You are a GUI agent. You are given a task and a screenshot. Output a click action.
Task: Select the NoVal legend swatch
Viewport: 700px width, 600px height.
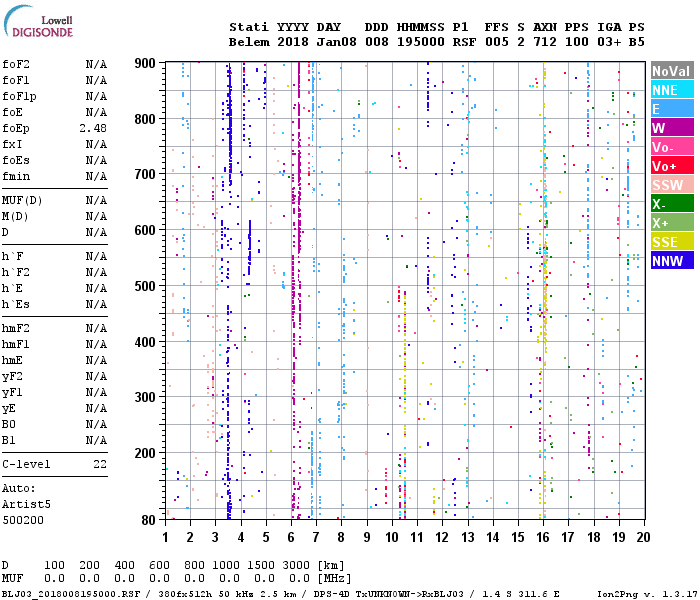[x=672, y=71]
